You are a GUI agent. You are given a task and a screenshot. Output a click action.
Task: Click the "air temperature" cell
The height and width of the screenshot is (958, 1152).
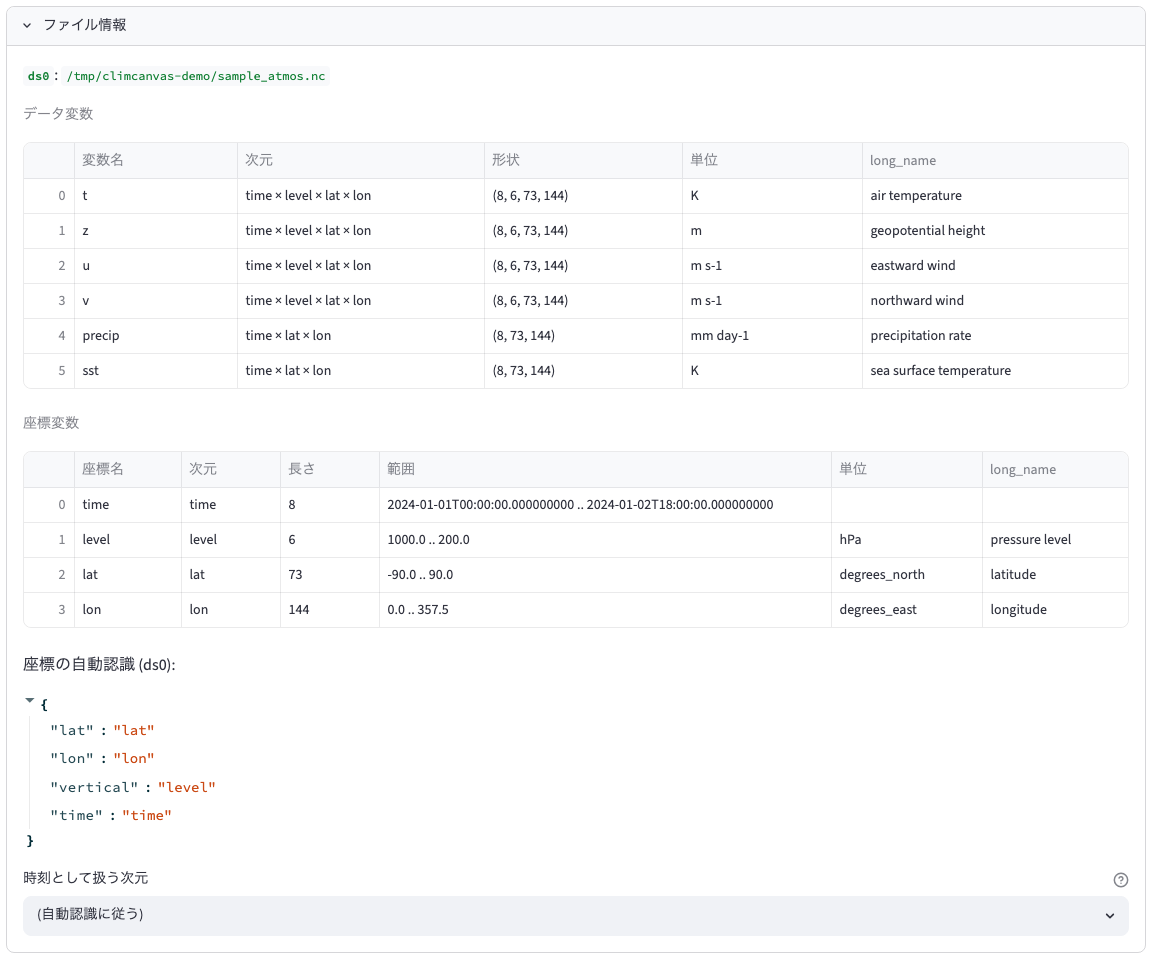[995, 195]
